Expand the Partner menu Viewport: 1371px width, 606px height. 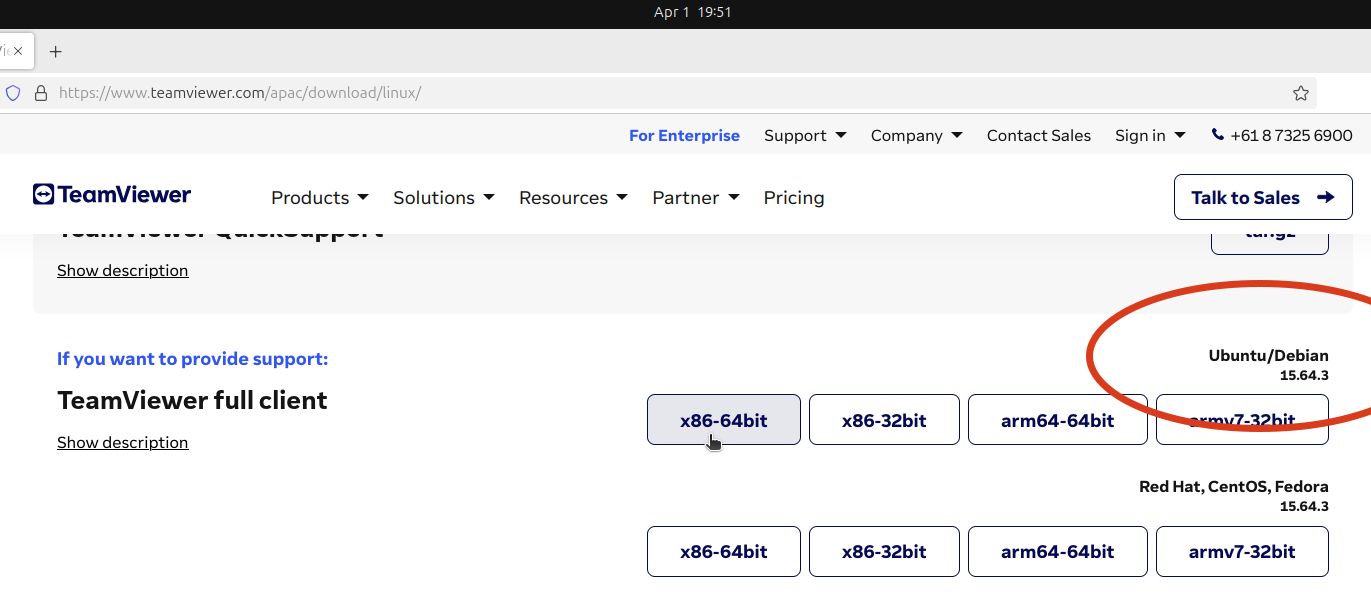point(696,198)
